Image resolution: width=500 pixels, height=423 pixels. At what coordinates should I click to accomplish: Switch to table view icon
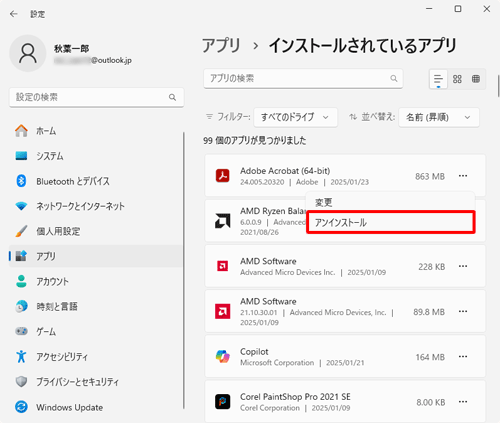(476, 79)
